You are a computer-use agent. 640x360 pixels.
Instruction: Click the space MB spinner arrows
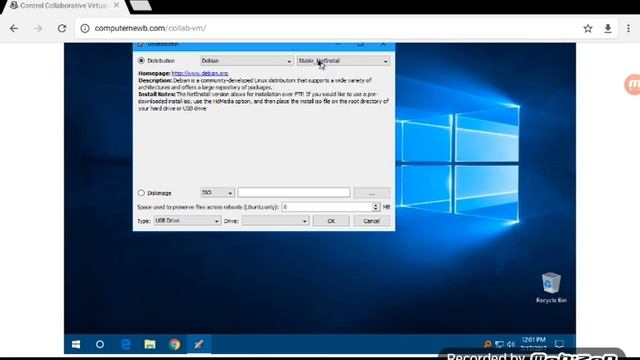(376, 207)
